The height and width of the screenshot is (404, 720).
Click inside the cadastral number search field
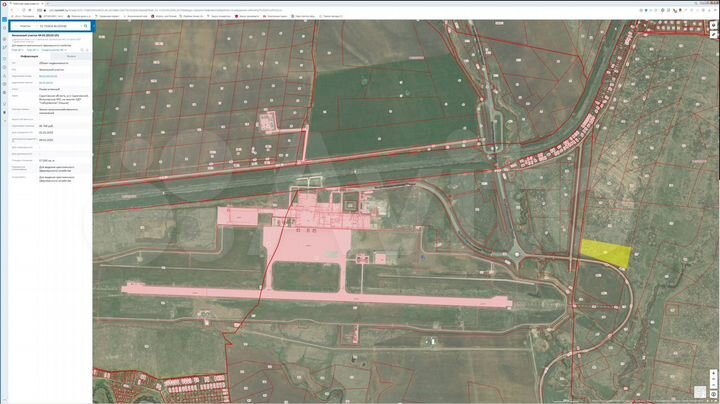point(55,28)
